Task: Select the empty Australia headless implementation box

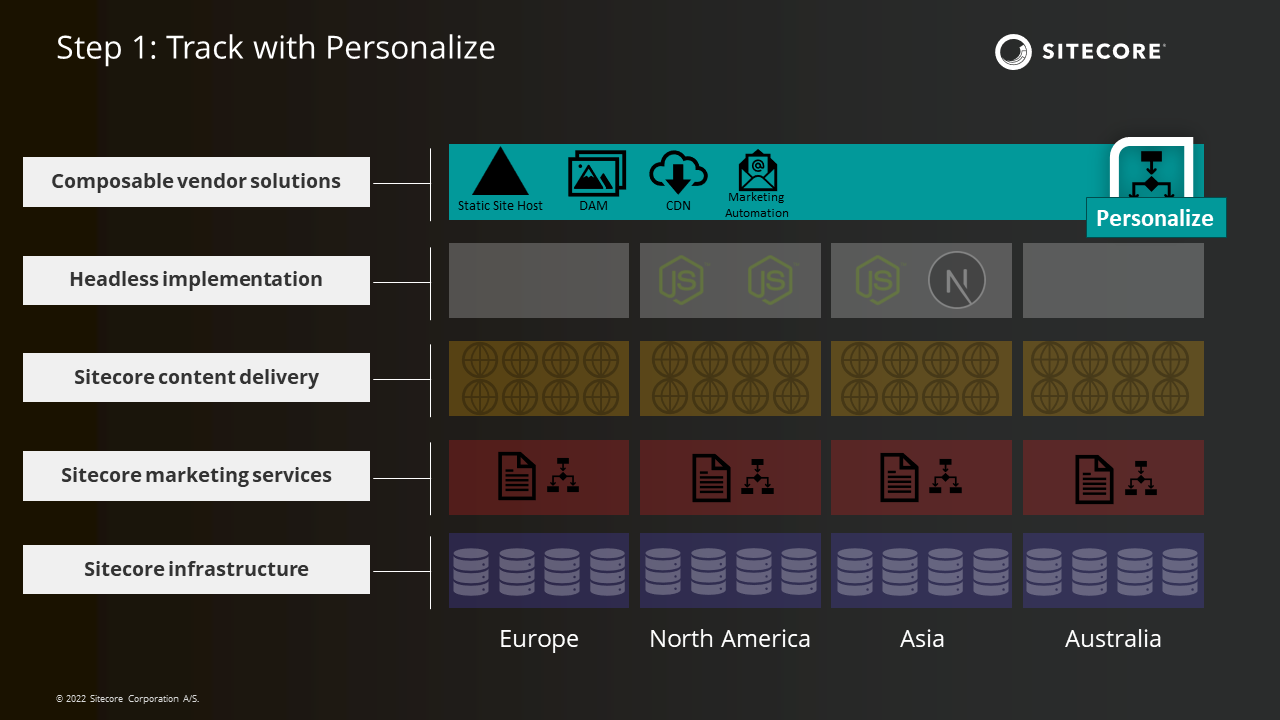Action: tap(1113, 280)
